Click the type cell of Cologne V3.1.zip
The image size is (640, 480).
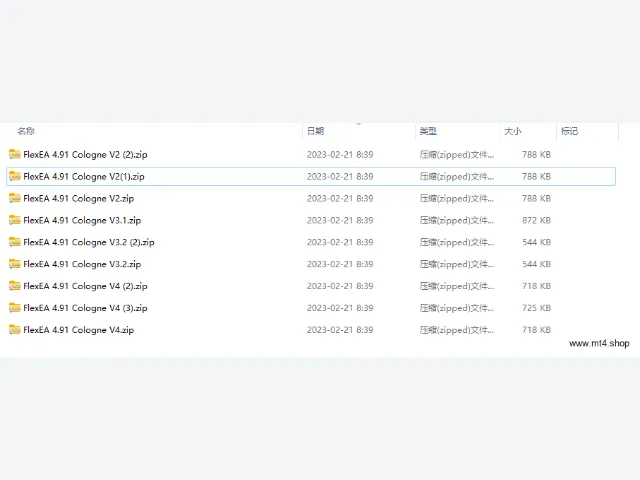pyautogui.click(x=457, y=220)
